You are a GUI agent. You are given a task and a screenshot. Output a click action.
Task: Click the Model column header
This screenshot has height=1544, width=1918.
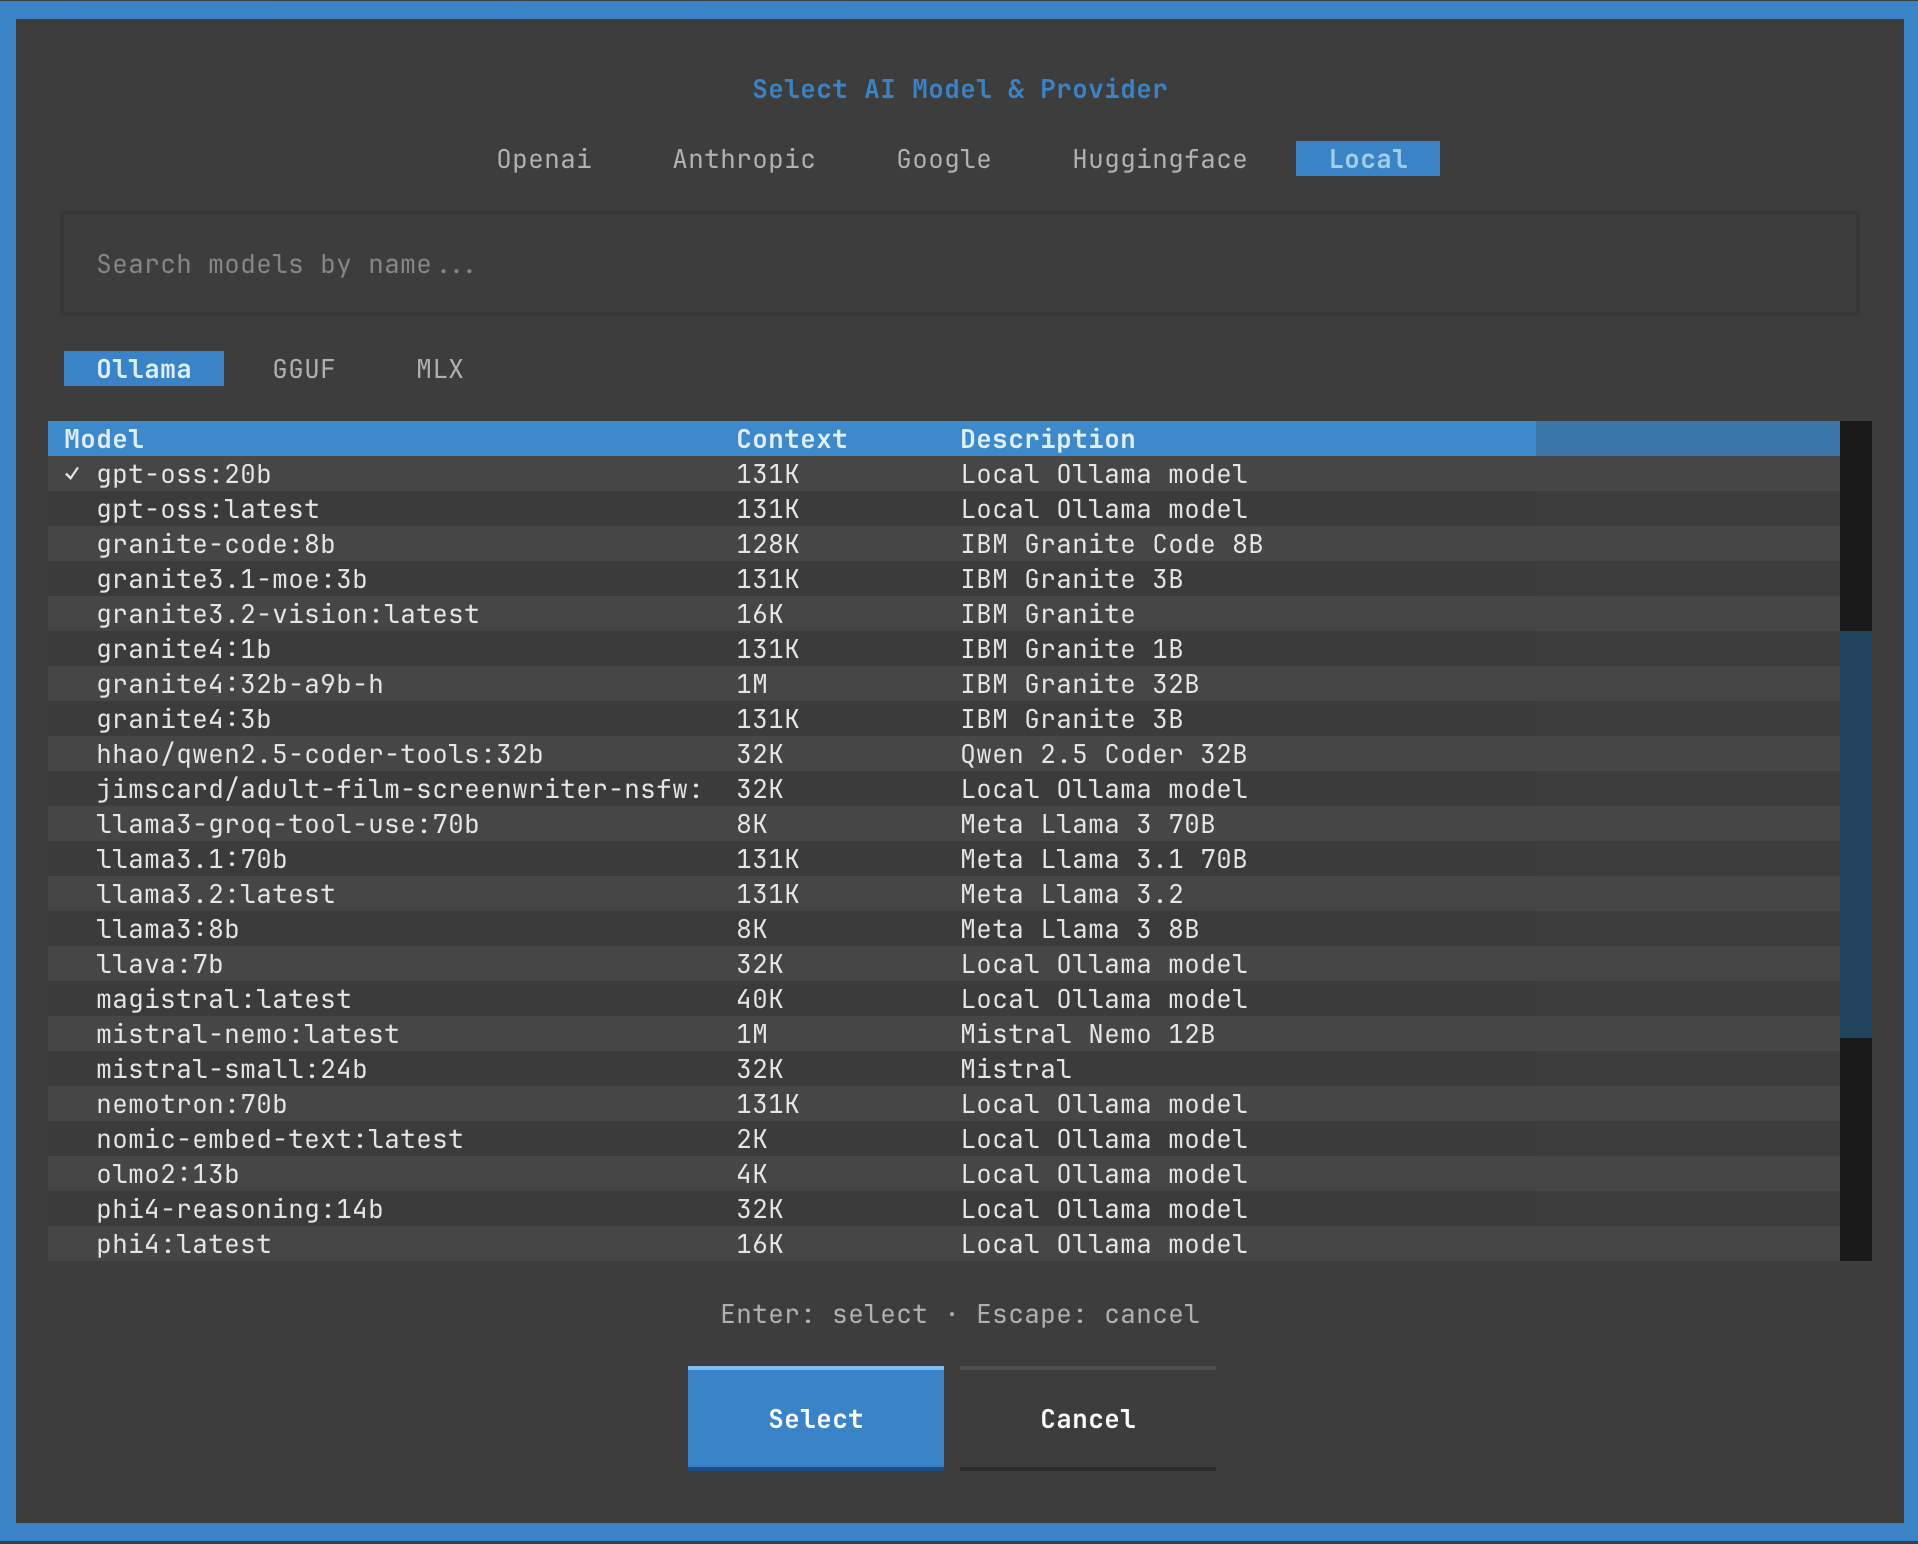104,439
